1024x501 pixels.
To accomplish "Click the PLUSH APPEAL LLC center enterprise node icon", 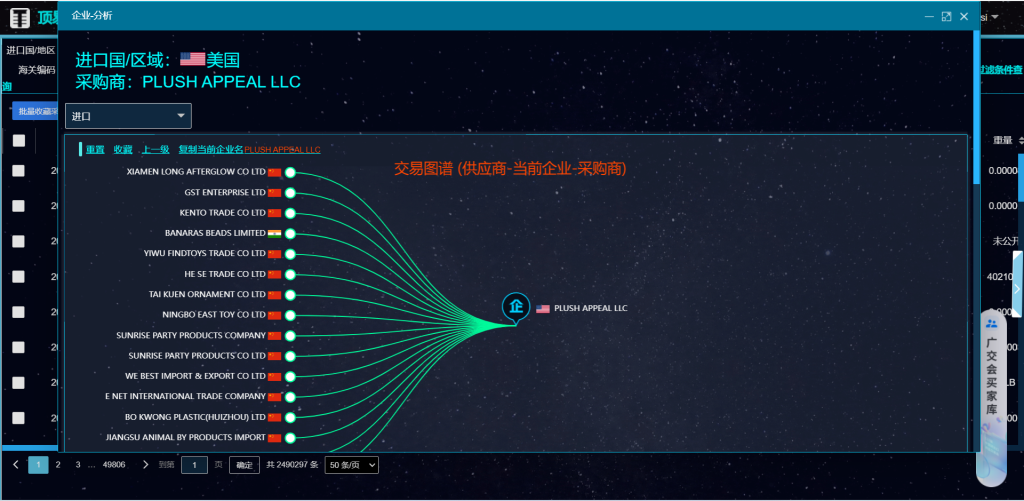I will click(x=516, y=306).
